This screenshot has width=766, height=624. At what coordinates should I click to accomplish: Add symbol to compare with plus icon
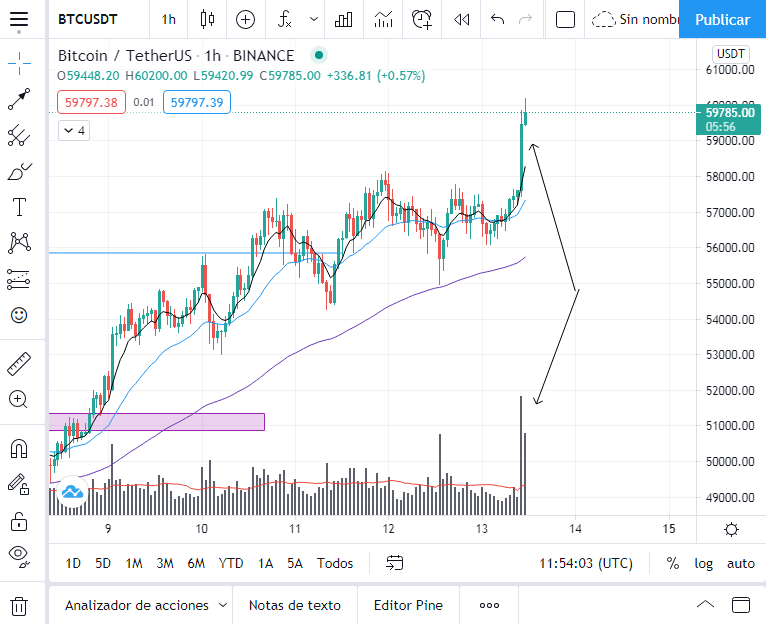click(245, 20)
